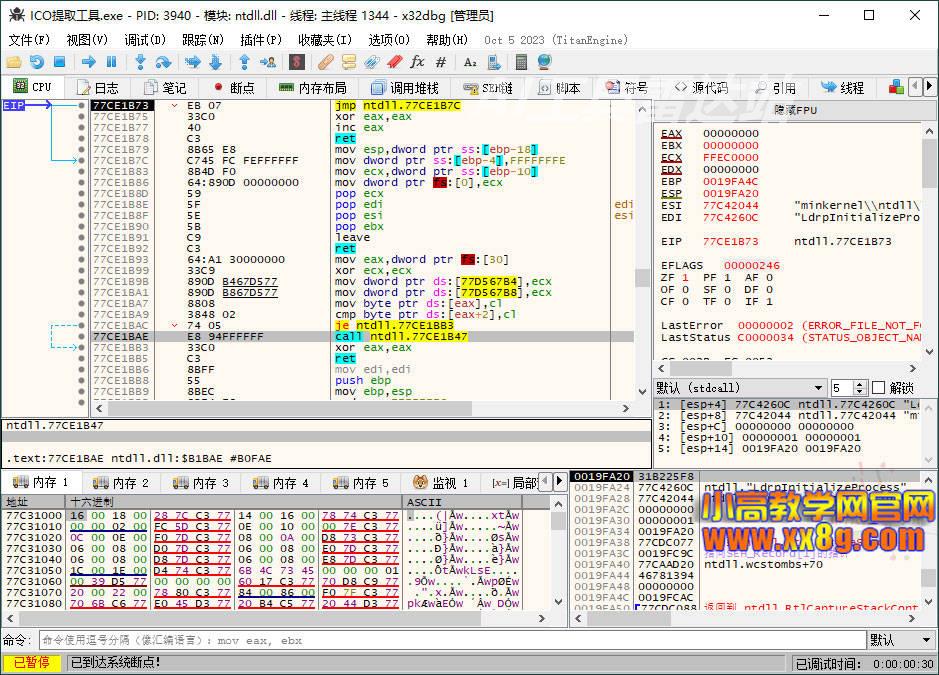Open the 选项(O) menu
This screenshot has width=939, height=675.
tap(389, 40)
